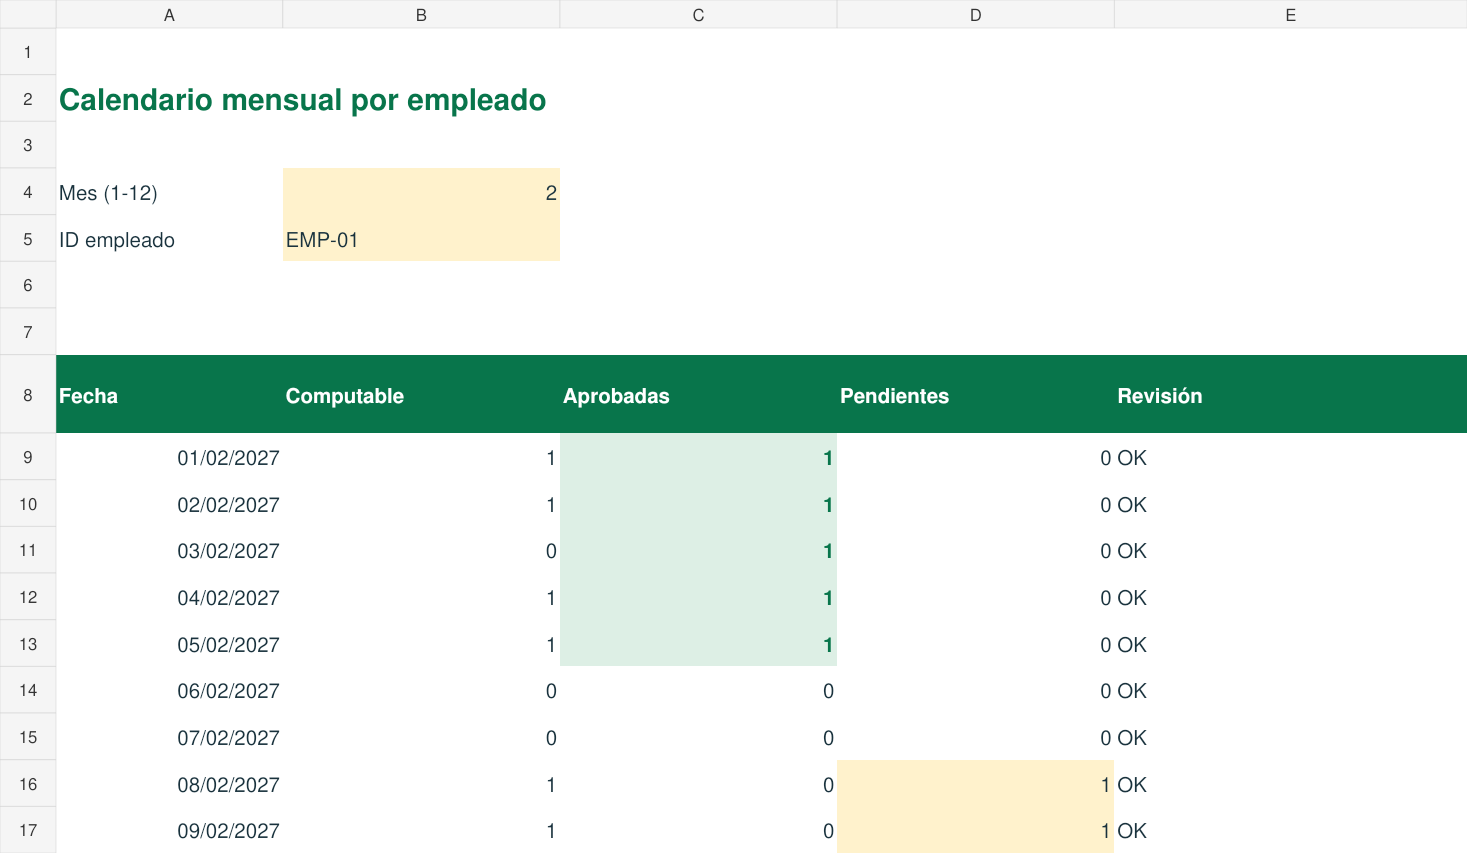Click the Aprobadas header cell

pyautogui.click(x=698, y=395)
